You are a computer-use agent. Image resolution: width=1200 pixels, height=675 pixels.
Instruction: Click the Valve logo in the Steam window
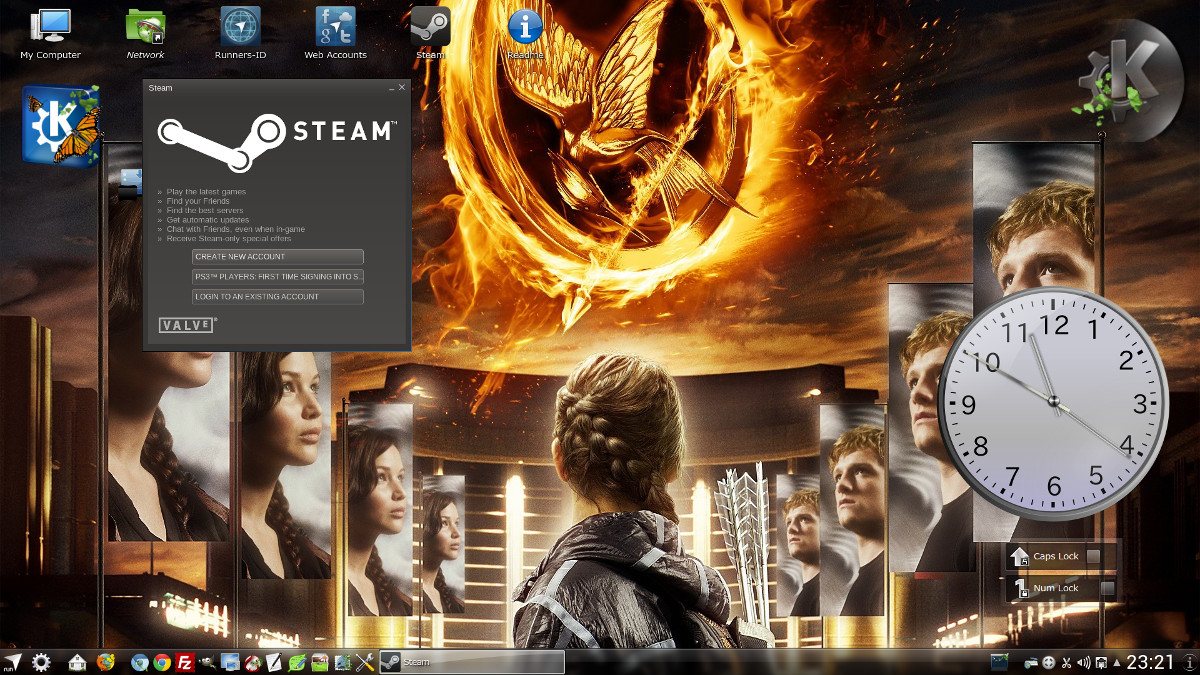point(188,325)
